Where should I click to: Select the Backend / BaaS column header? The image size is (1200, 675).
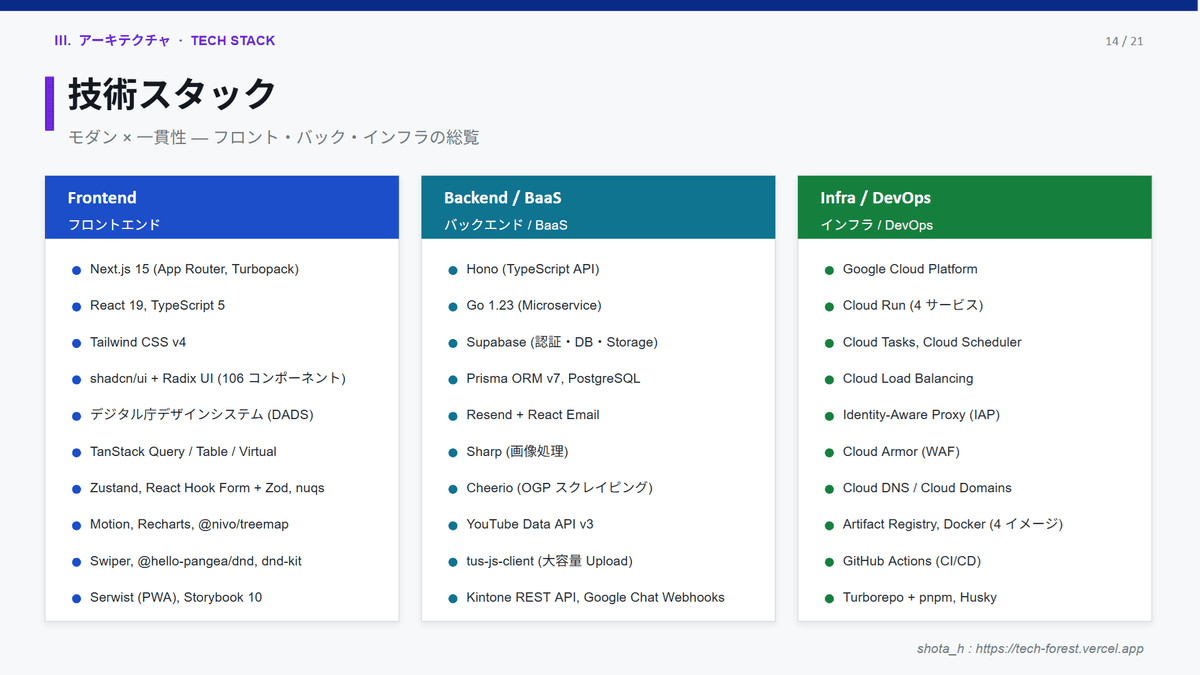pos(597,208)
